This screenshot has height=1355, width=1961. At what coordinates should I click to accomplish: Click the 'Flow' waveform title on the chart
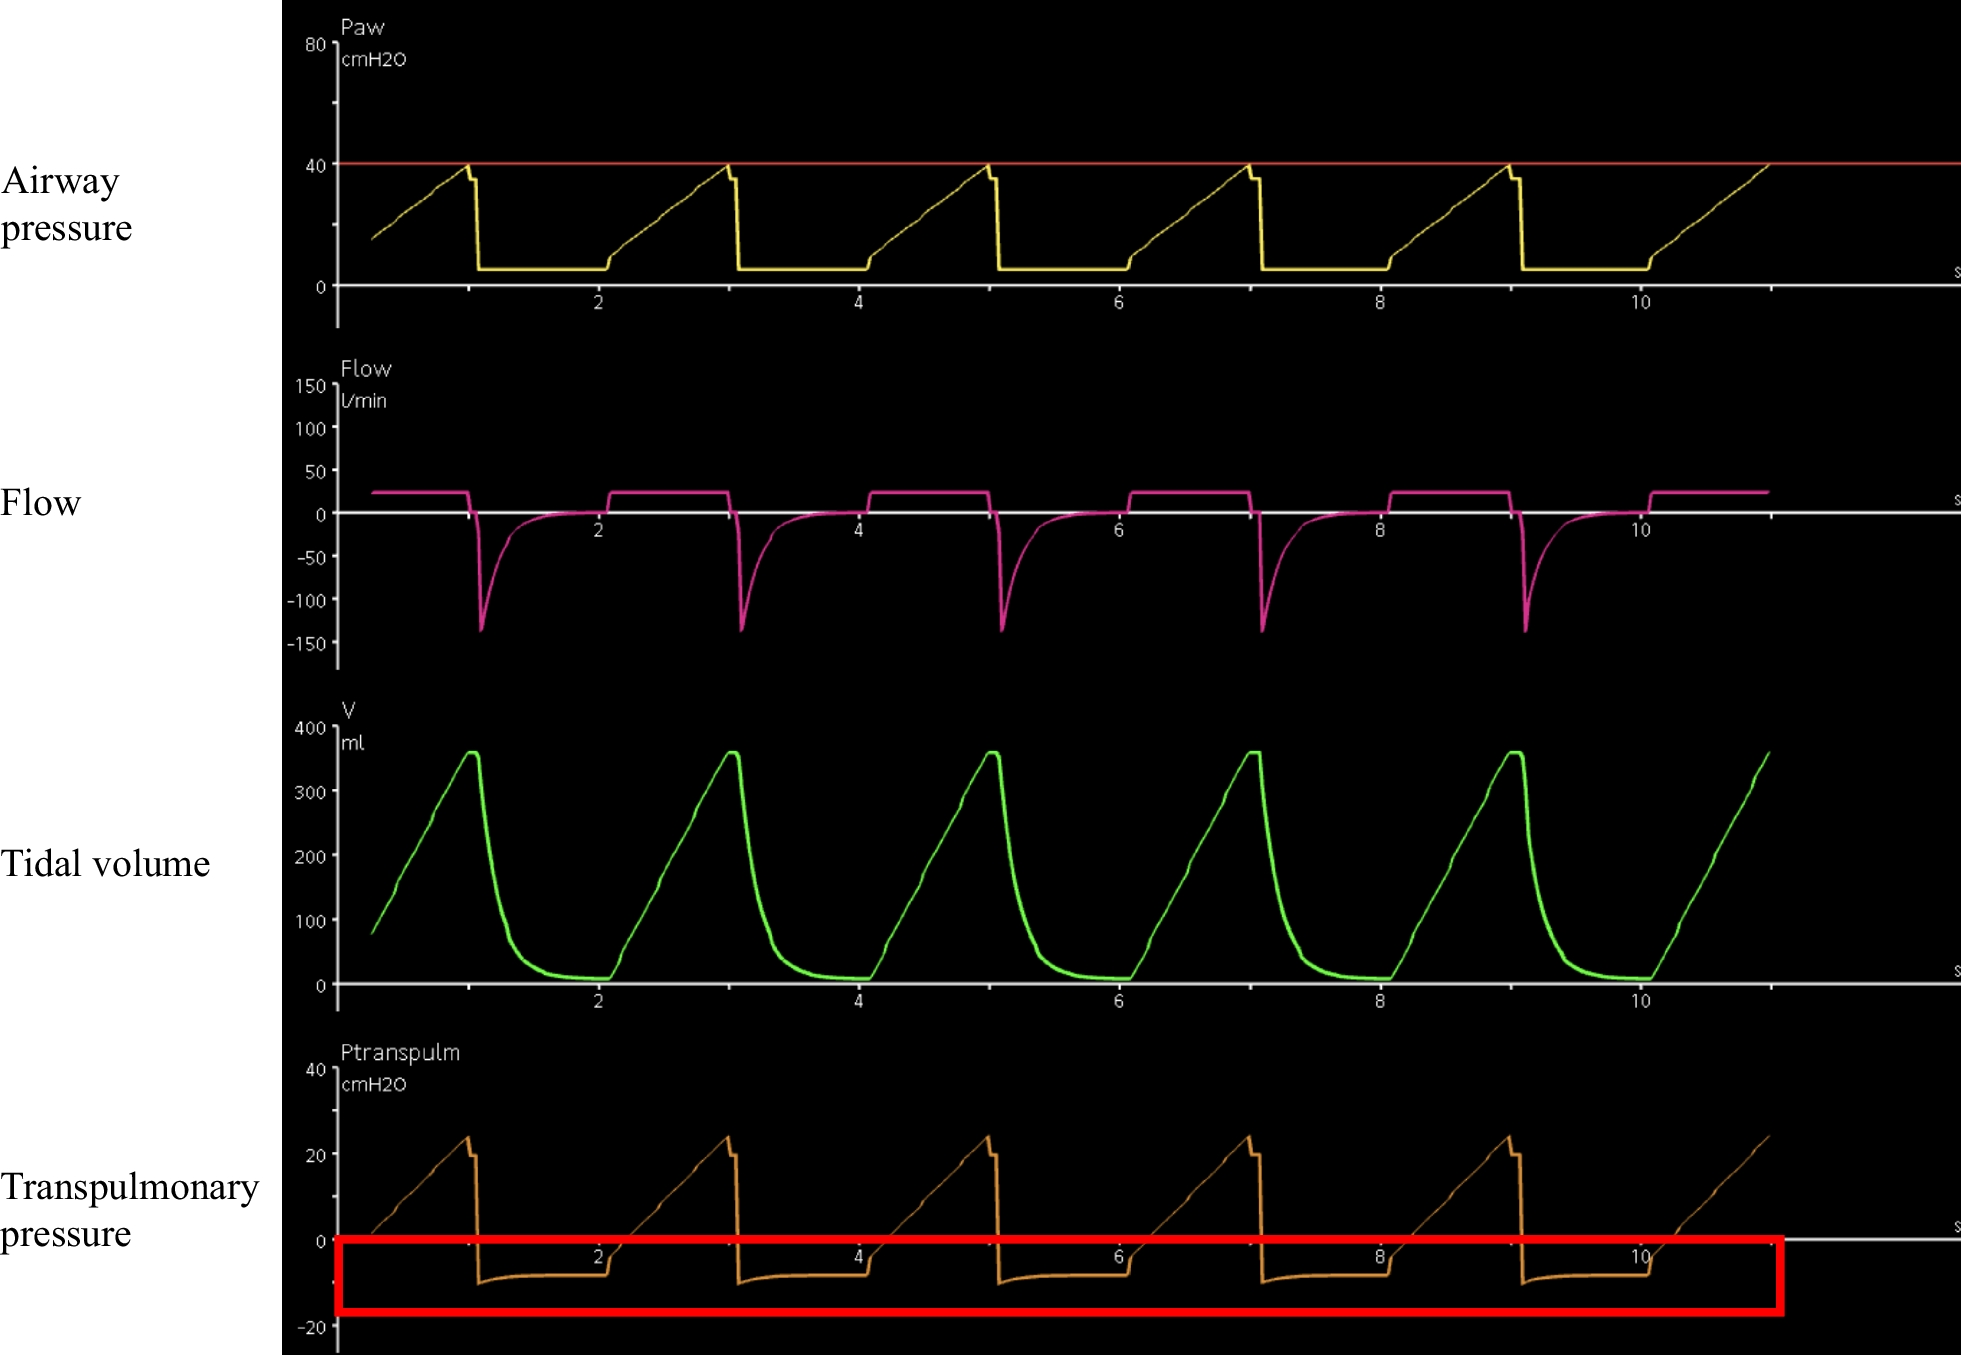click(x=365, y=369)
